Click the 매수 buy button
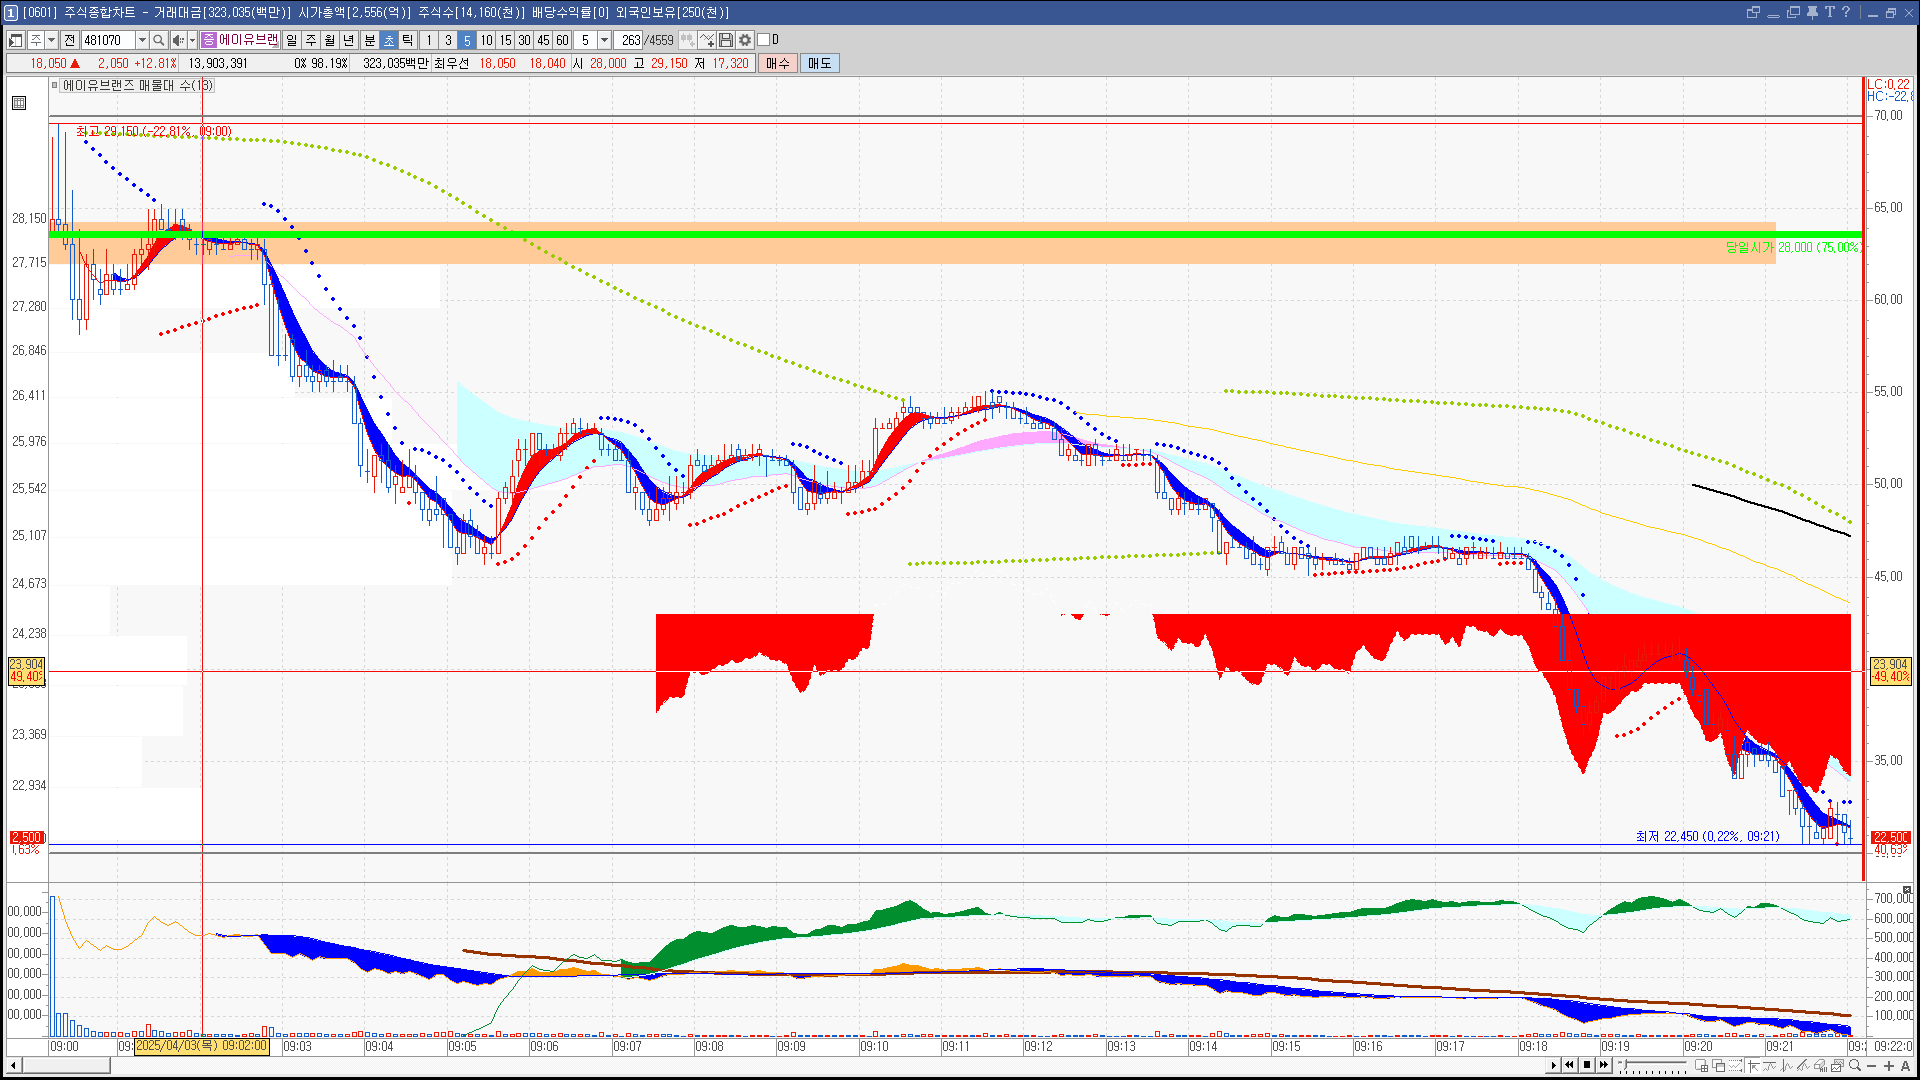 tap(778, 63)
